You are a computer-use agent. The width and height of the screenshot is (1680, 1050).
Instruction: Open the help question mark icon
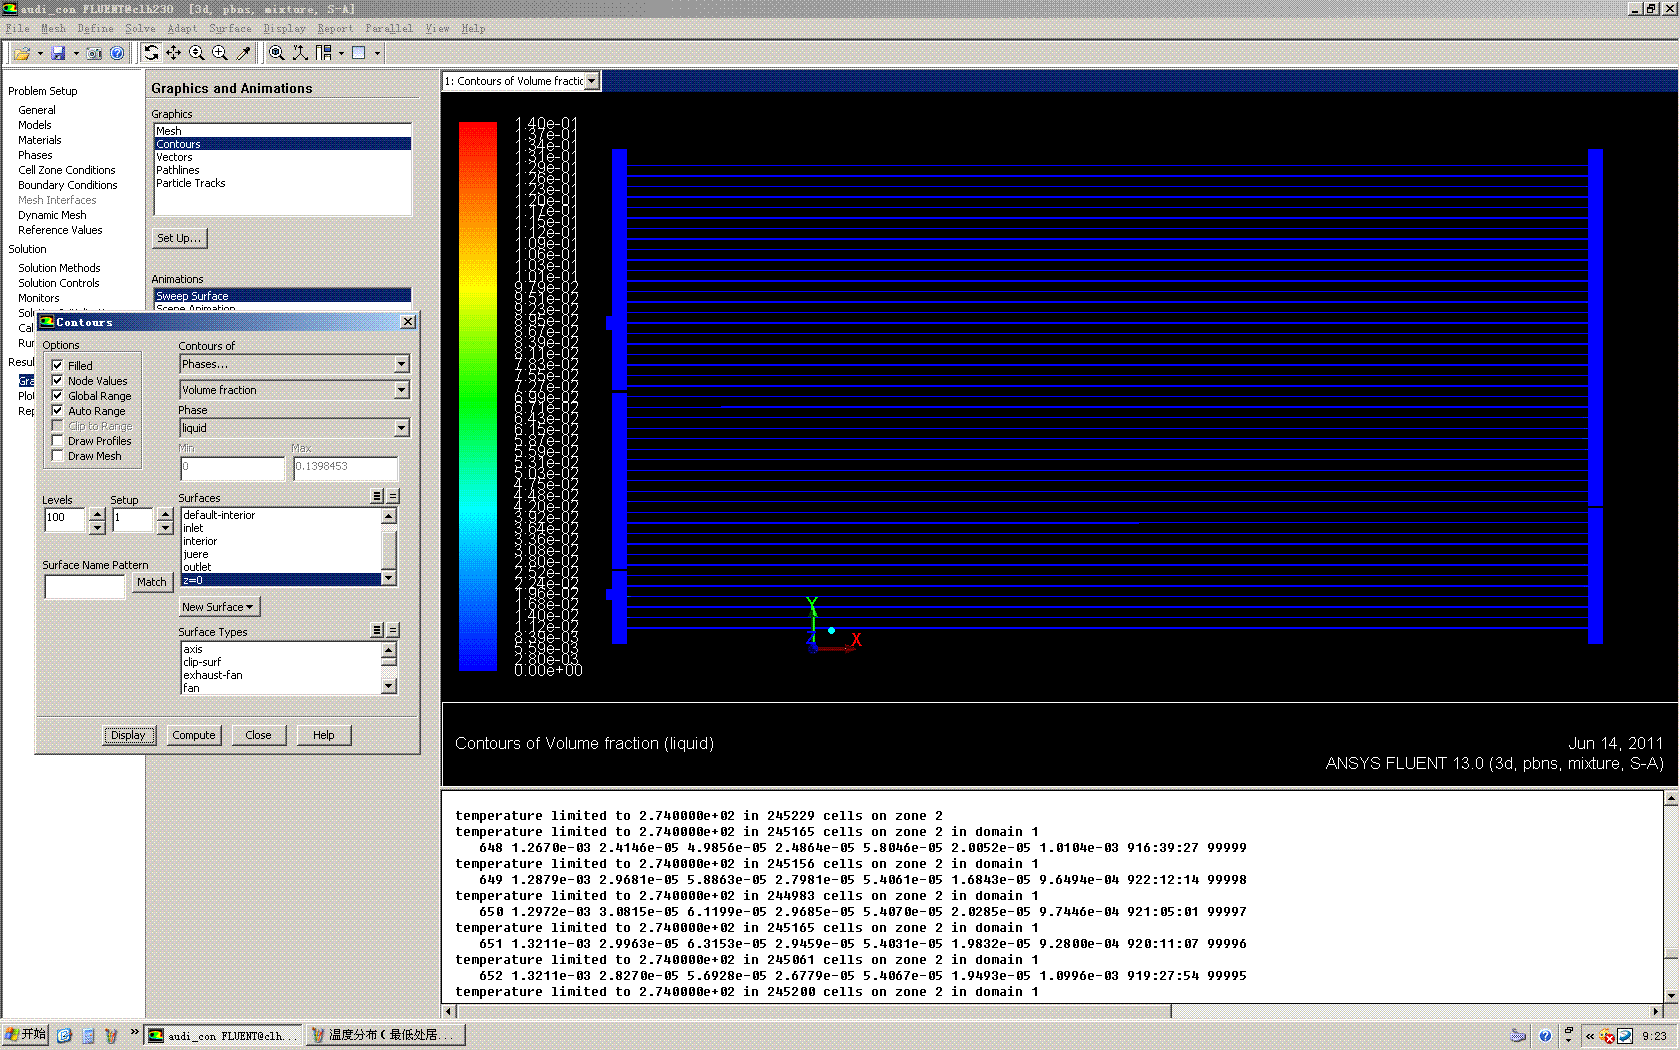click(117, 53)
